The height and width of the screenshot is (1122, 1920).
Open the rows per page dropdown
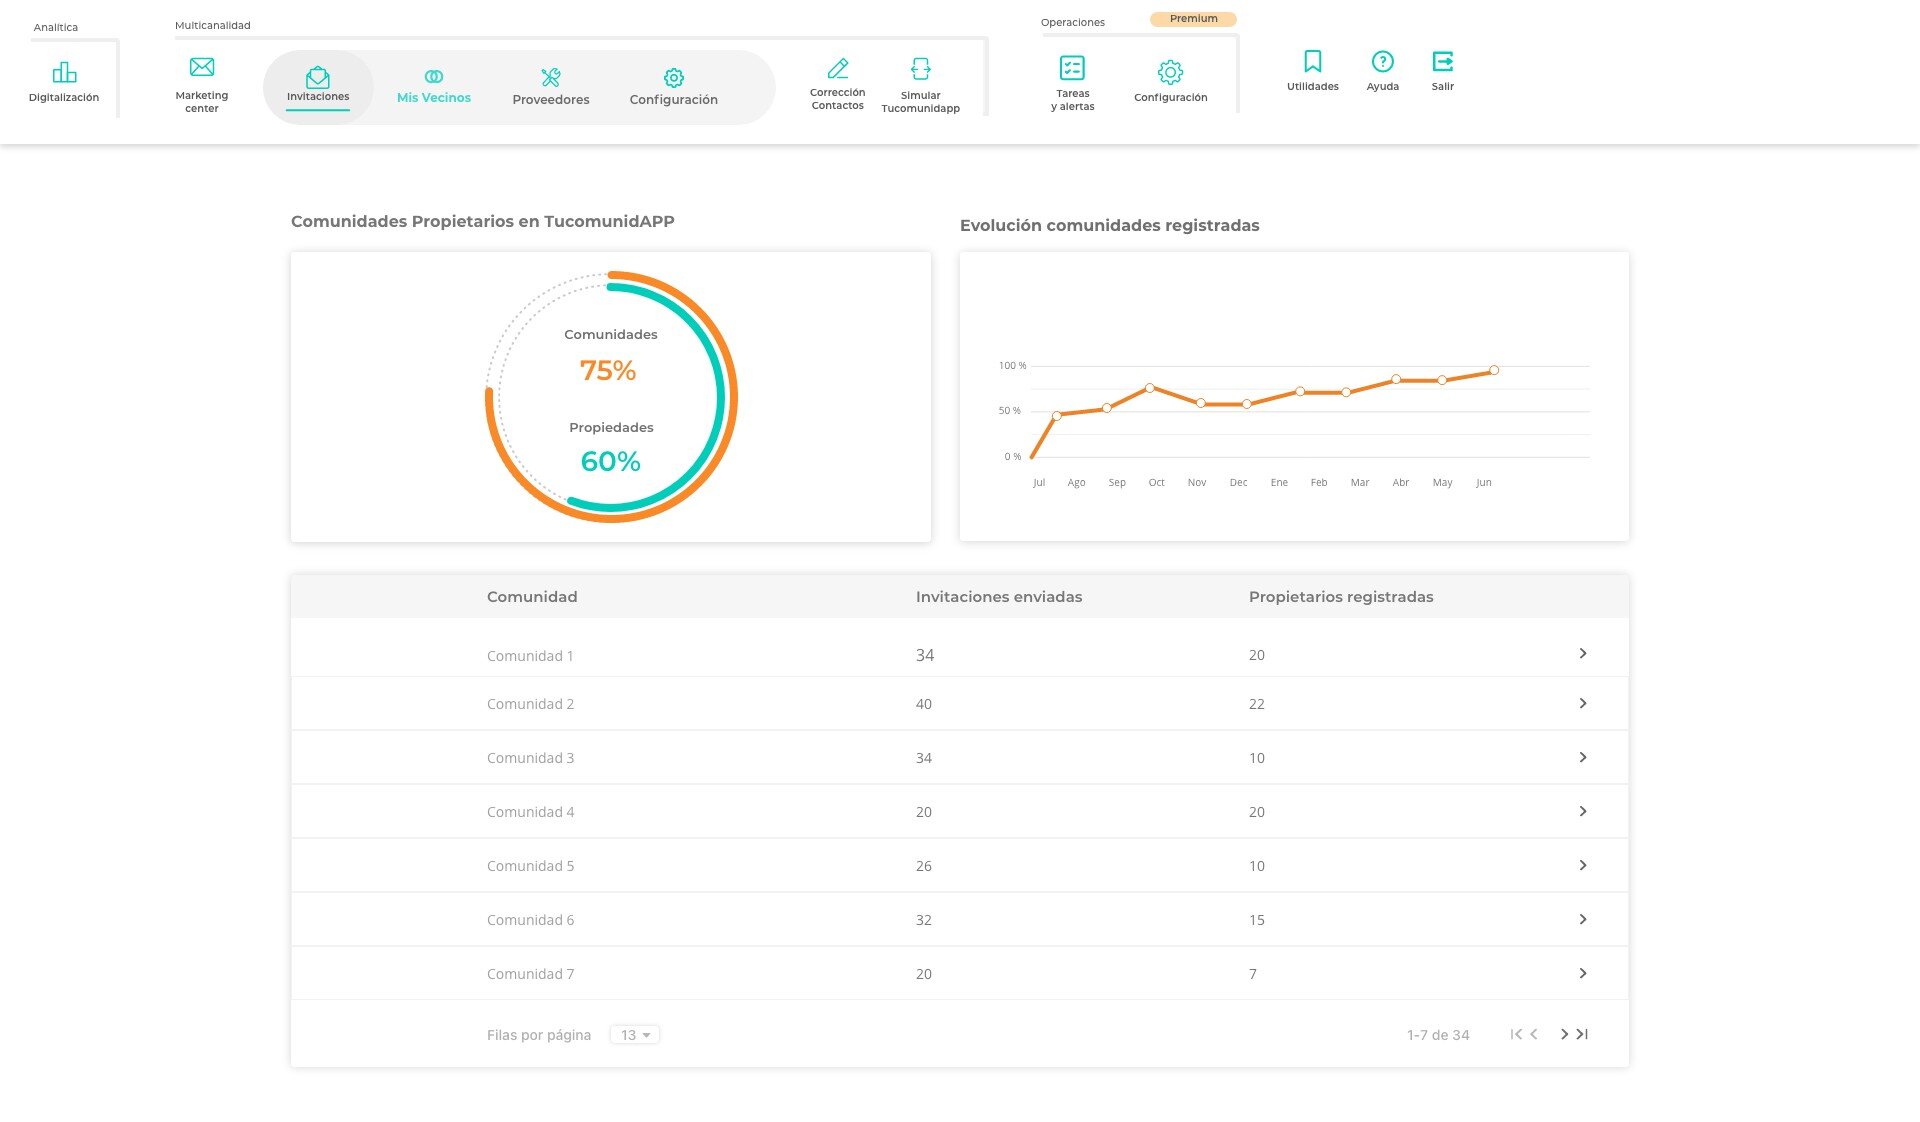(635, 1035)
